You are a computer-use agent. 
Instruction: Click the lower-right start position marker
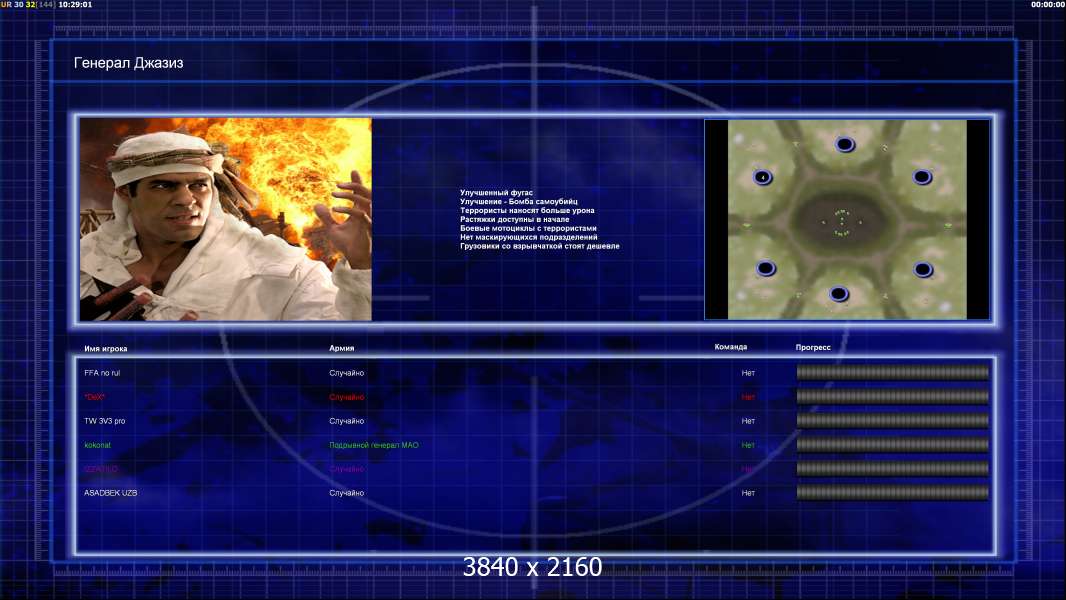[922, 268]
